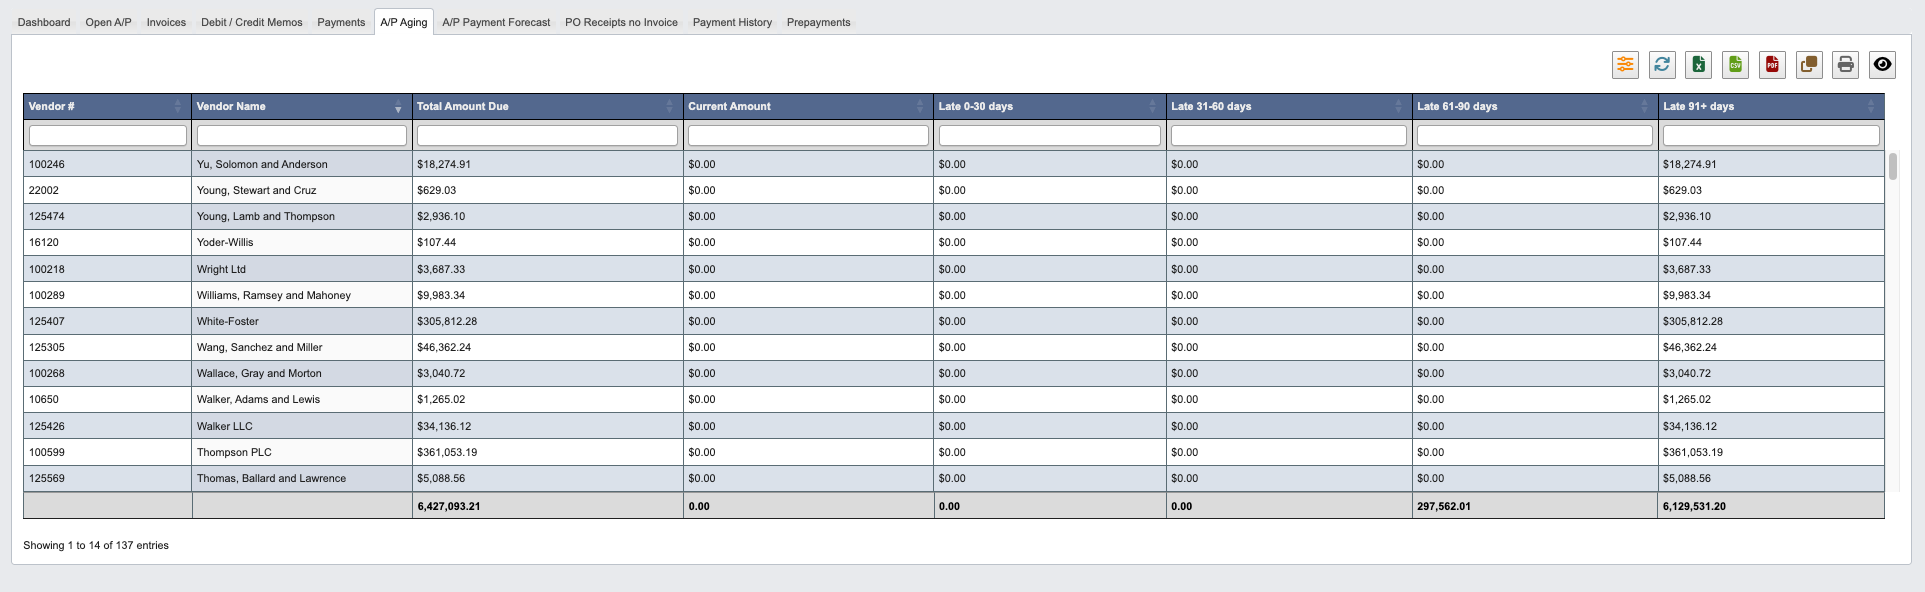The height and width of the screenshot is (592, 1925).
Task: Select vendor Walker, Adams and Lewis
Action: click(x=258, y=399)
